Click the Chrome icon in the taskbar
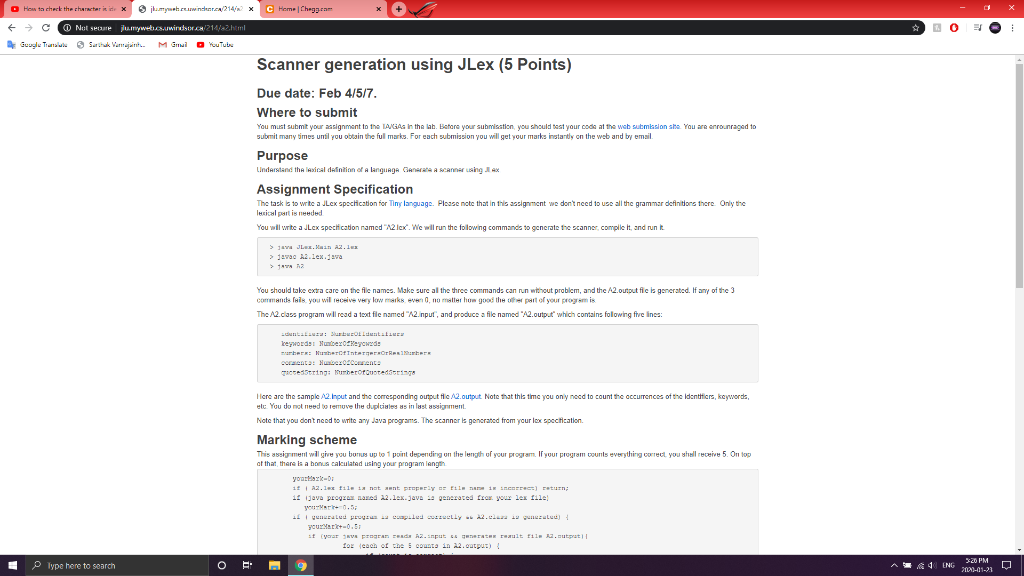 [x=300, y=566]
